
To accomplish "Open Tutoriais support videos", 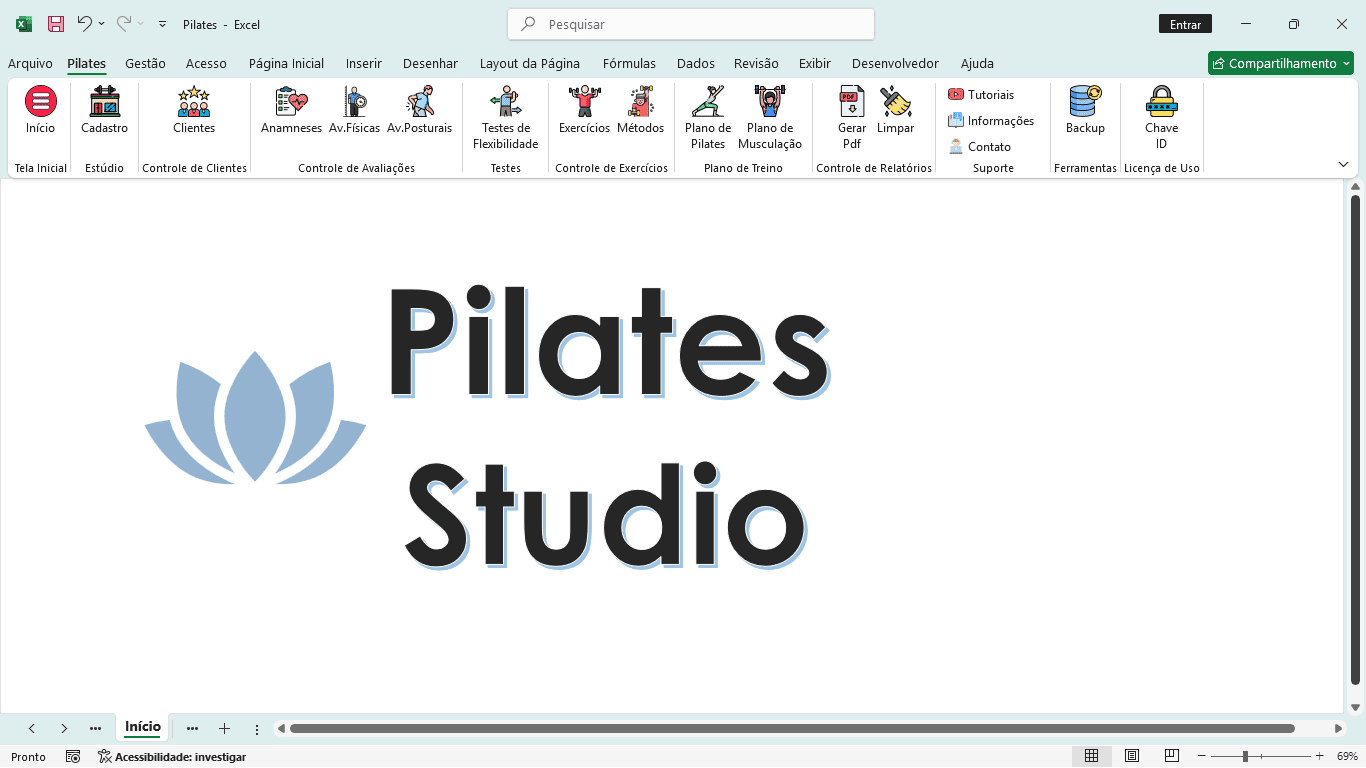I will 981,94.
